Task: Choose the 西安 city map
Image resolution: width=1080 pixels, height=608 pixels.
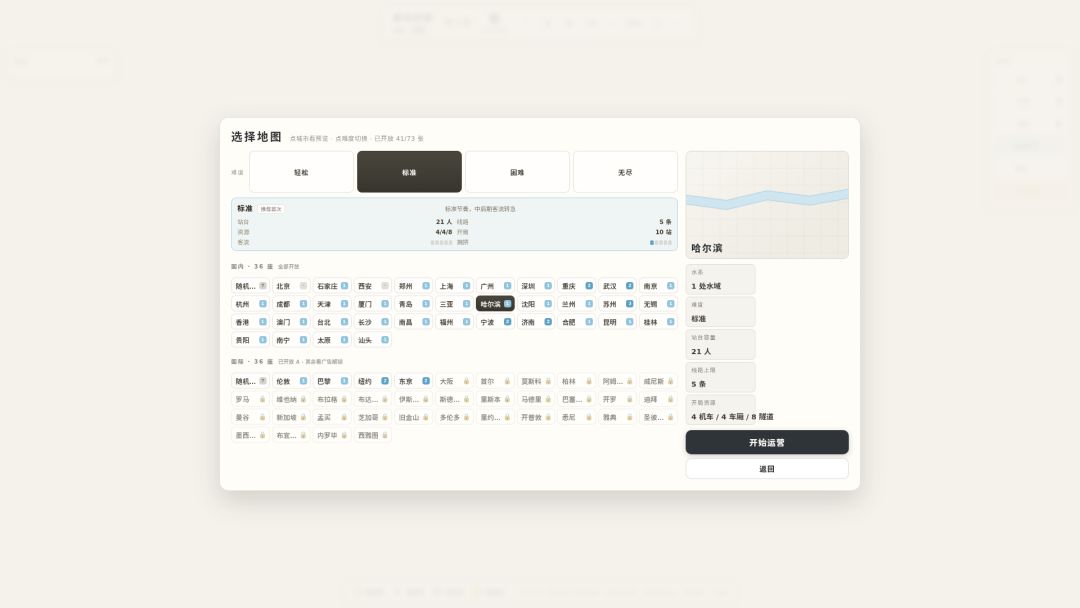Action: [373, 286]
